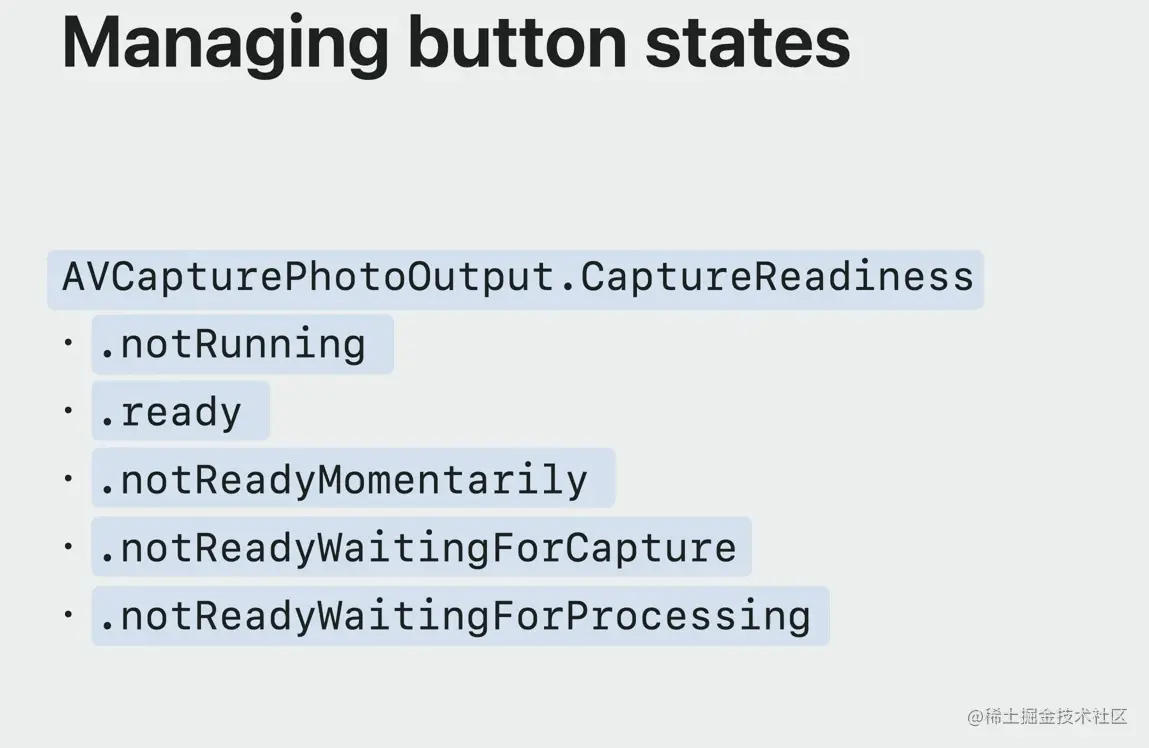Click the word button in the title
Image resolution: width=1149 pixels, height=748 pixels.
click(517, 44)
